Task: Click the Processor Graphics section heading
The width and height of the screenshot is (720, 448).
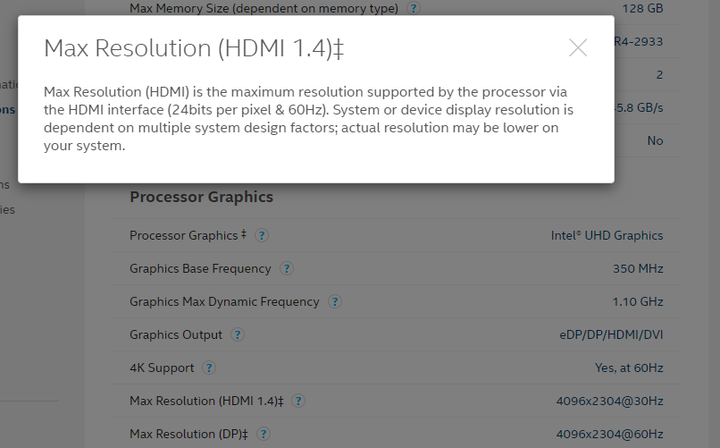Action: [x=201, y=196]
